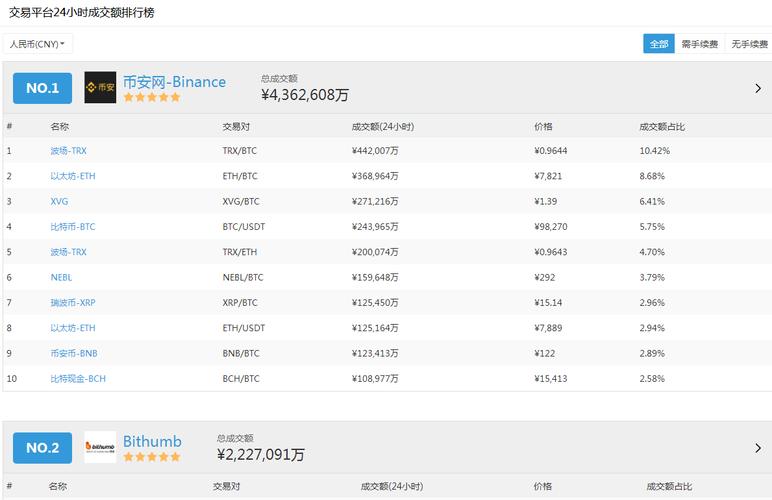Click the 交易平台24小时成交额排行榜 page title
This screenshot has width=772, height=500.
pos(82,12)
